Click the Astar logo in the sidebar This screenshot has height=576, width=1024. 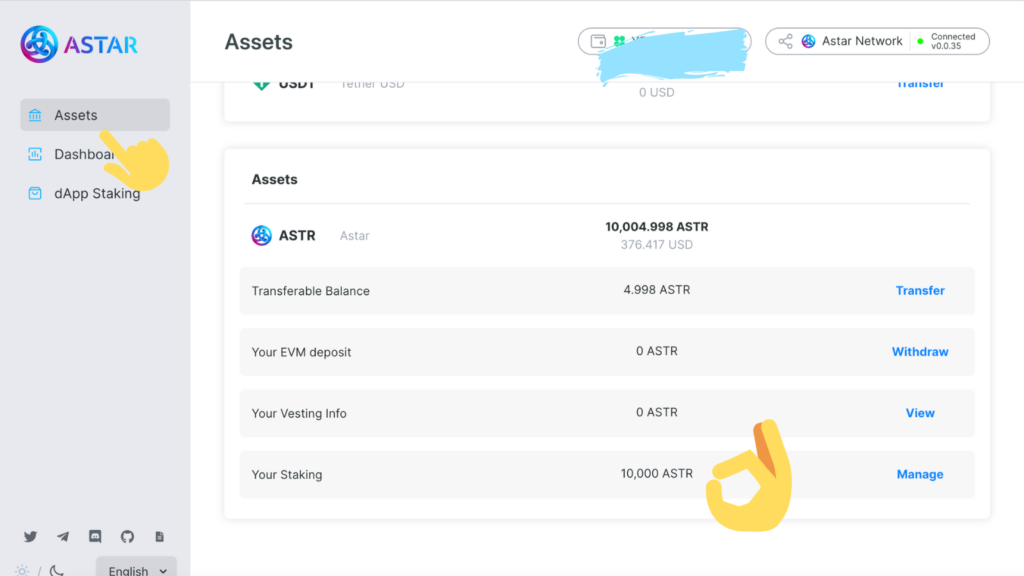click(x=79, y=44)
